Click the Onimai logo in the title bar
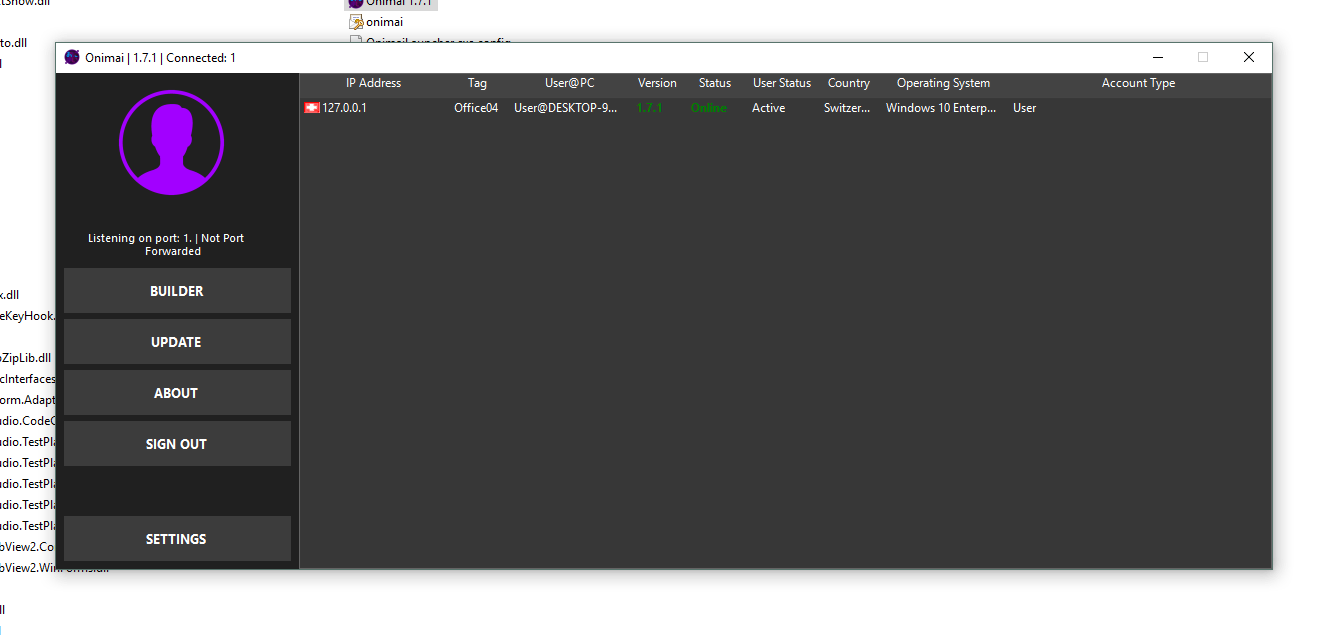Screen dimensions: 1318x639 pyautogui.click(x=71, y=57)
